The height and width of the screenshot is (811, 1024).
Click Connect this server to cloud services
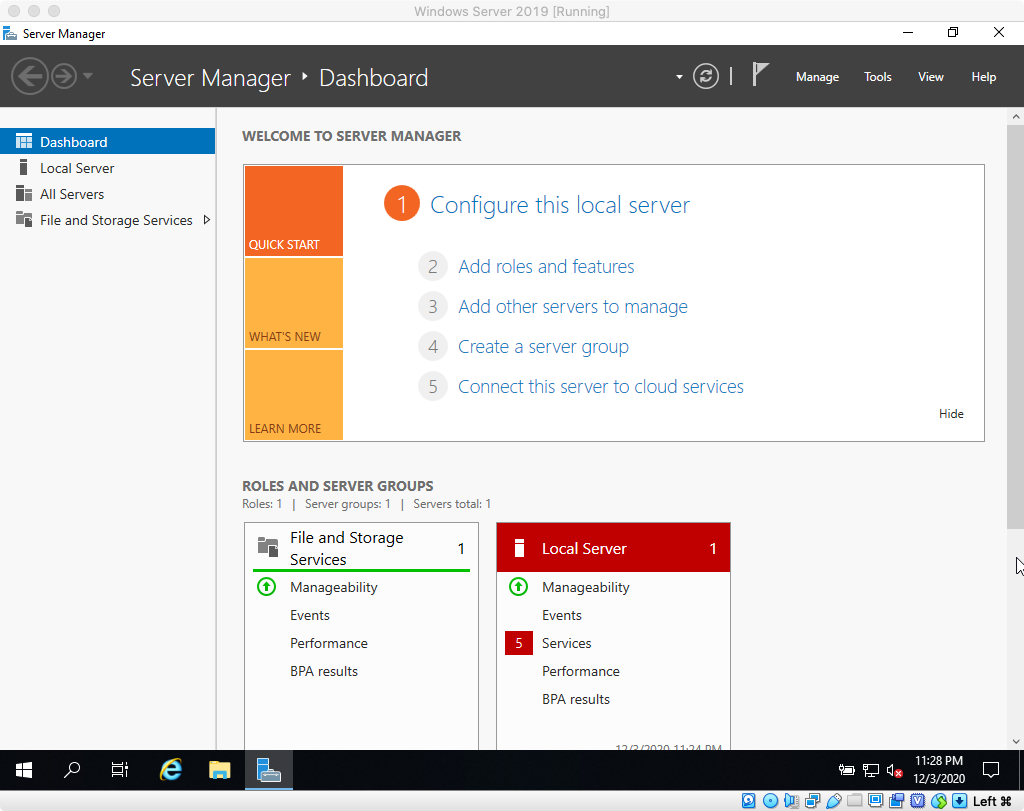click(601, 387)
